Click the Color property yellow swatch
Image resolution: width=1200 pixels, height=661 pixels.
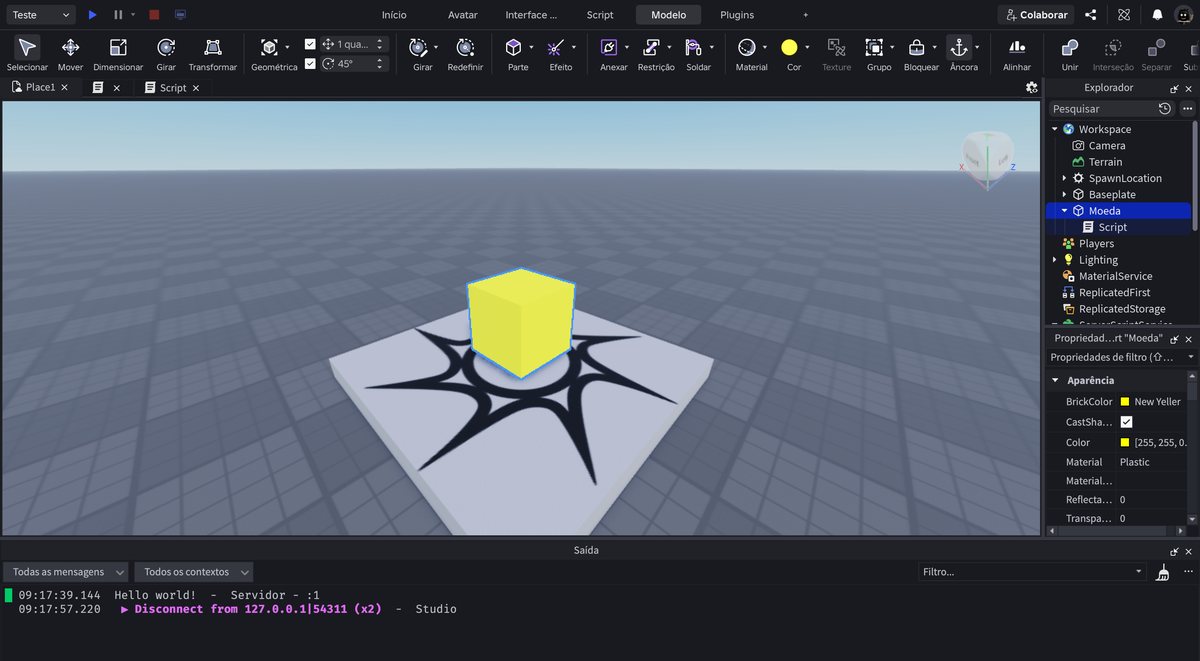pyautogui.click(x=1125, y=442)
